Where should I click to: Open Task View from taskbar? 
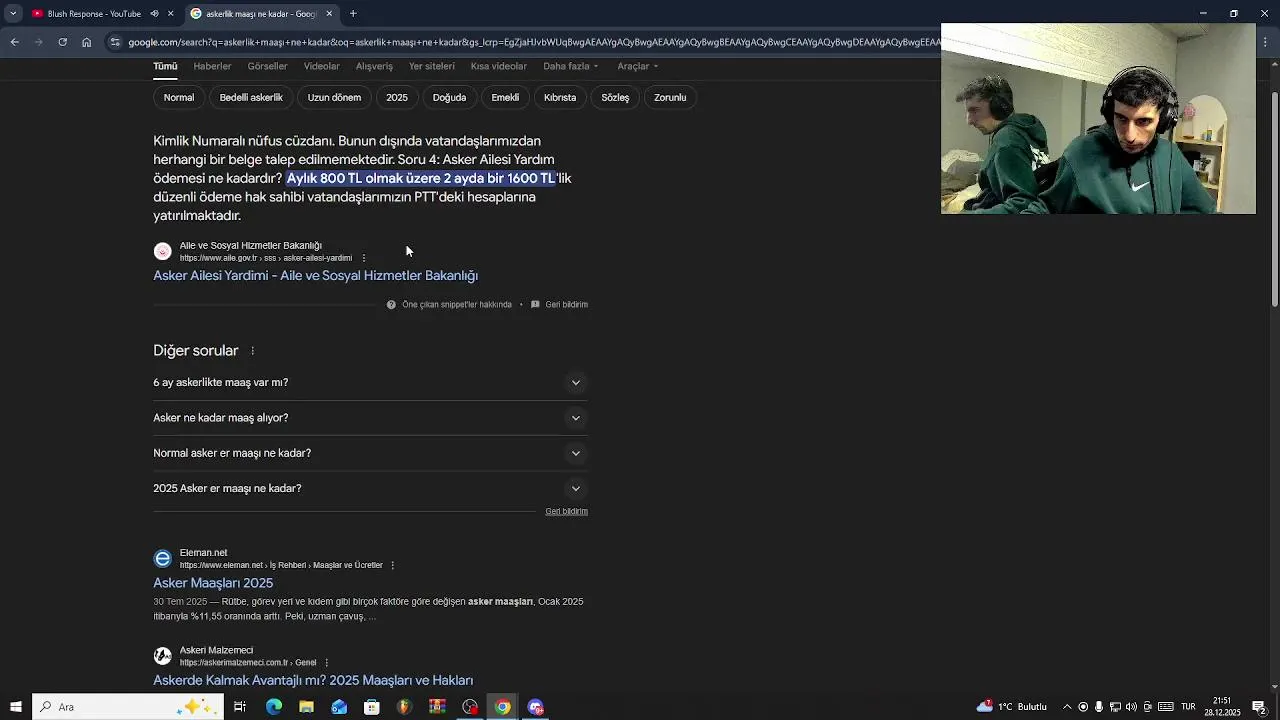pyautogui.click(x=240, y=707)
